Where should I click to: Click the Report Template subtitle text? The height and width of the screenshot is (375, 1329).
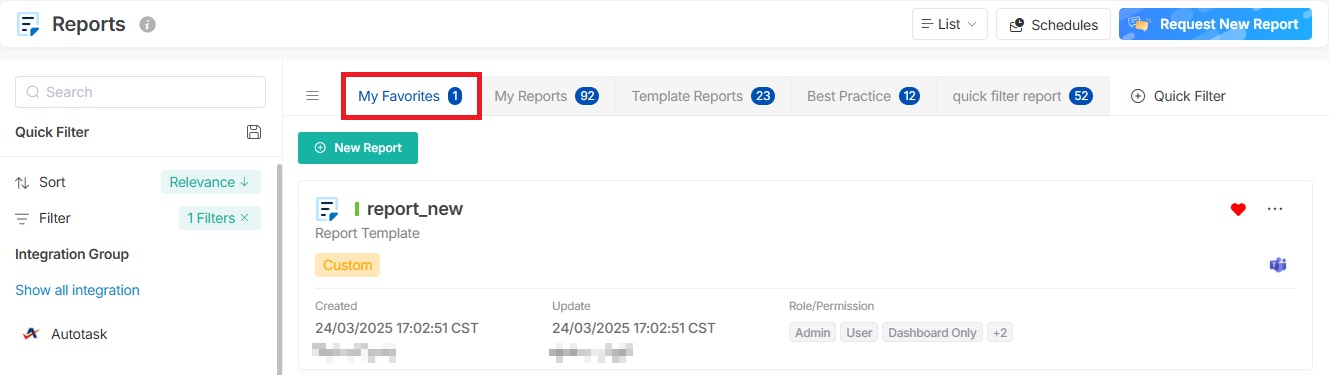[367, 233]
